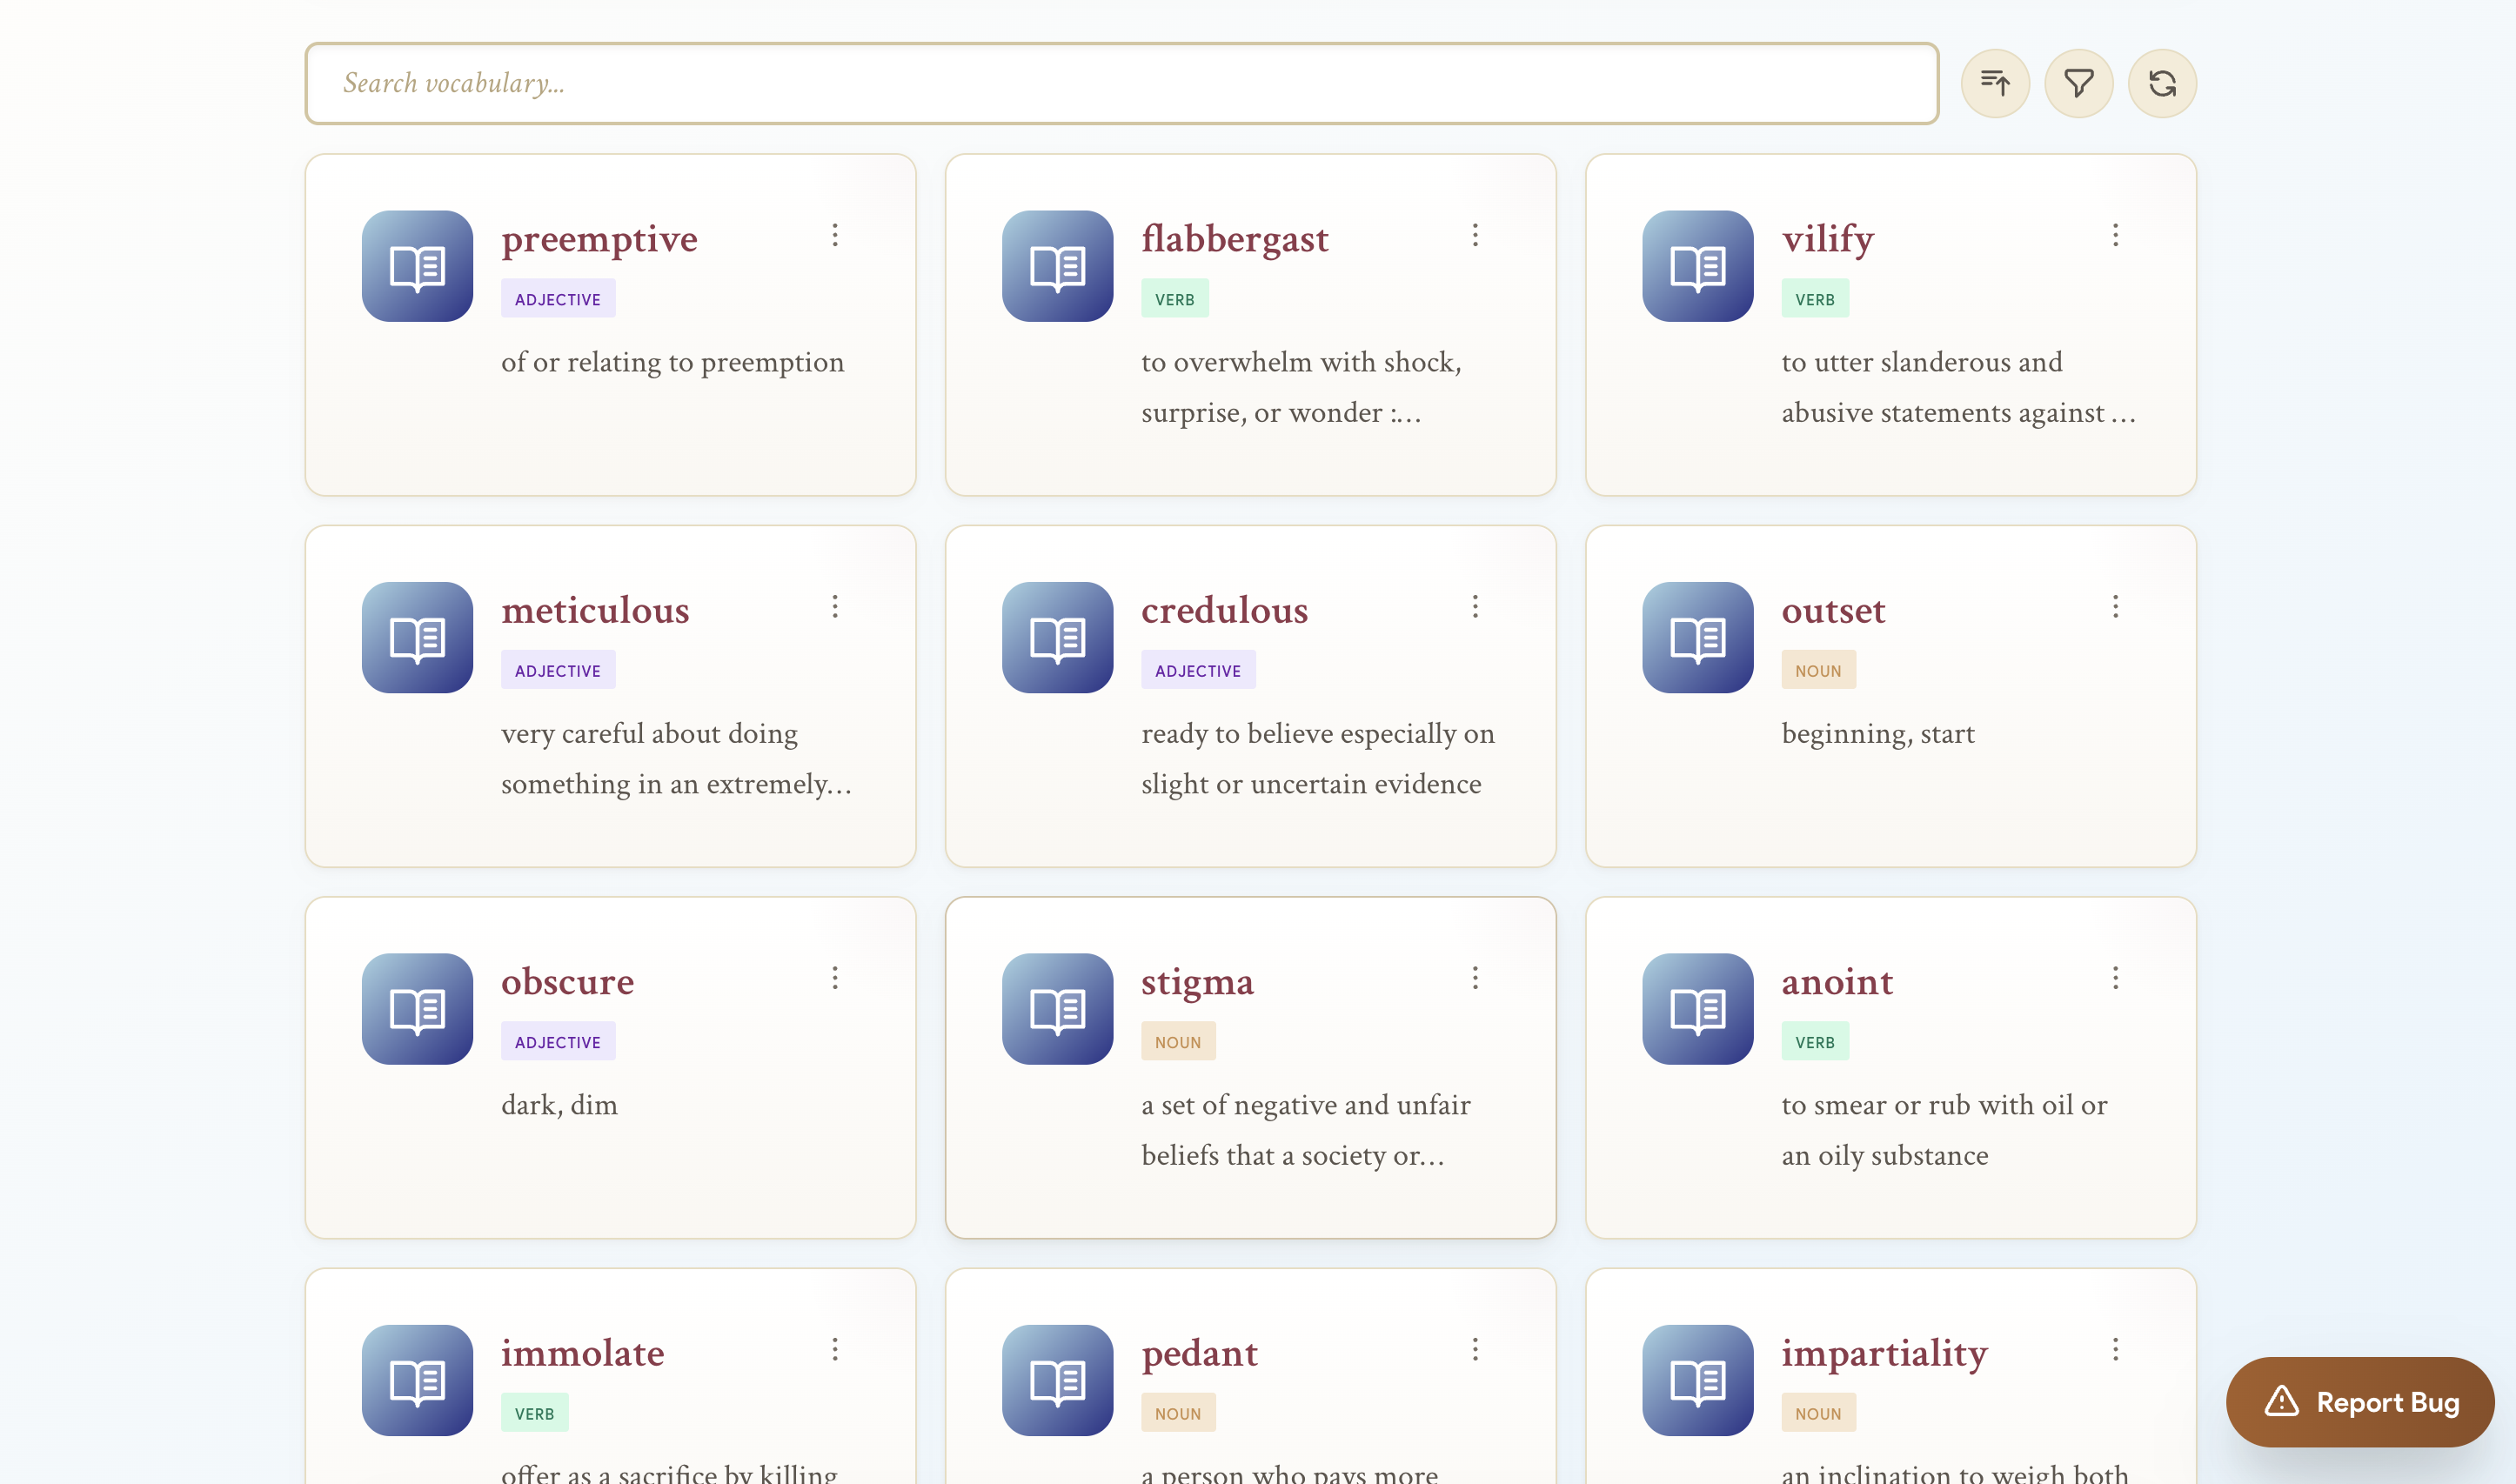Open the options menu on the pedant card
Image resolution: width=2516 pixels, height=1484 pixels.
tap(1475, 1349)
